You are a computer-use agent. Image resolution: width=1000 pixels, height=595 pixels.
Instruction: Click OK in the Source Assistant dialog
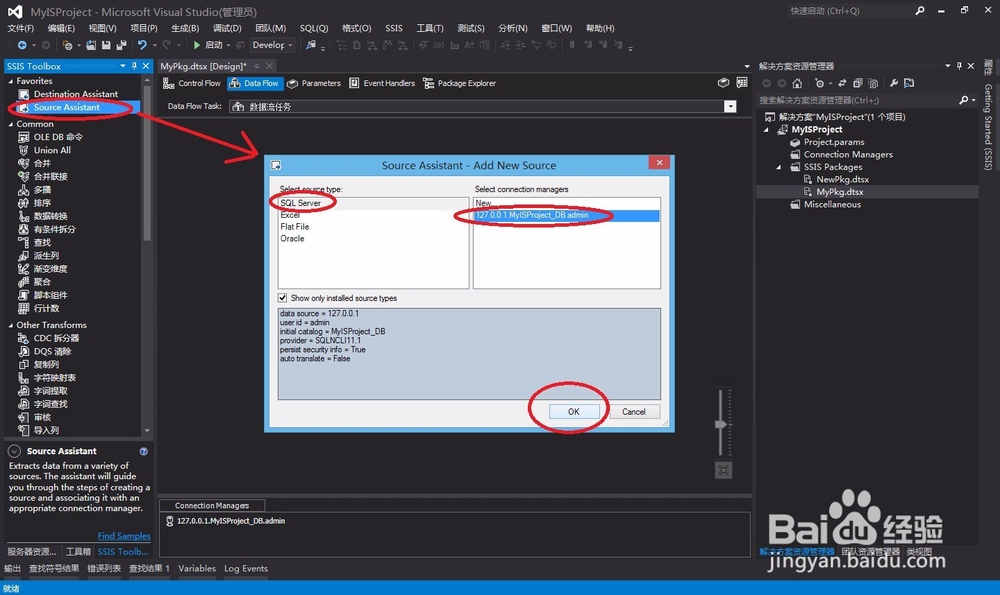pyautogui.click(x=574, y=412)
